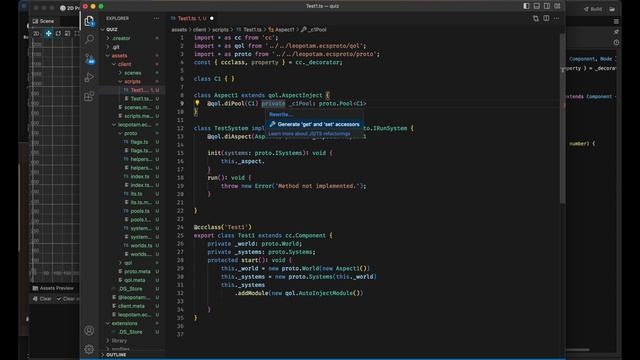This screenshot has height=360, width=640.
Task: Open changes compare icon in editor toolbar
Action: click(x=536, y=18)
